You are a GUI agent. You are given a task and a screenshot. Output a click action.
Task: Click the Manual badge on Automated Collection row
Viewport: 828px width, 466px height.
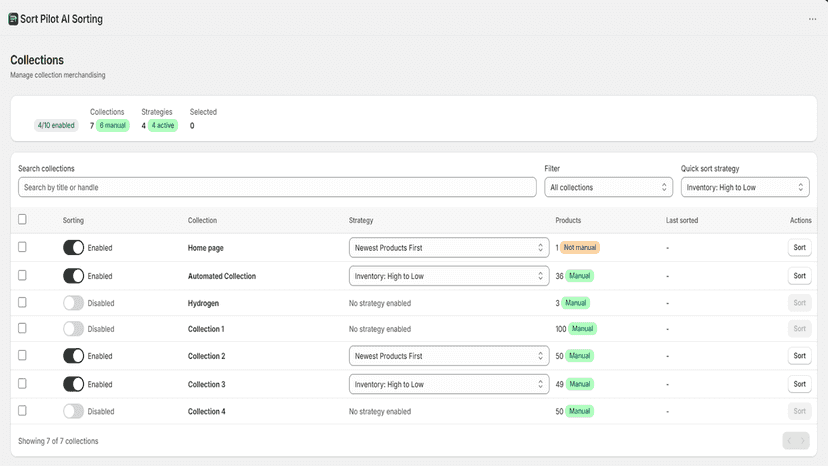coord(579,276)
